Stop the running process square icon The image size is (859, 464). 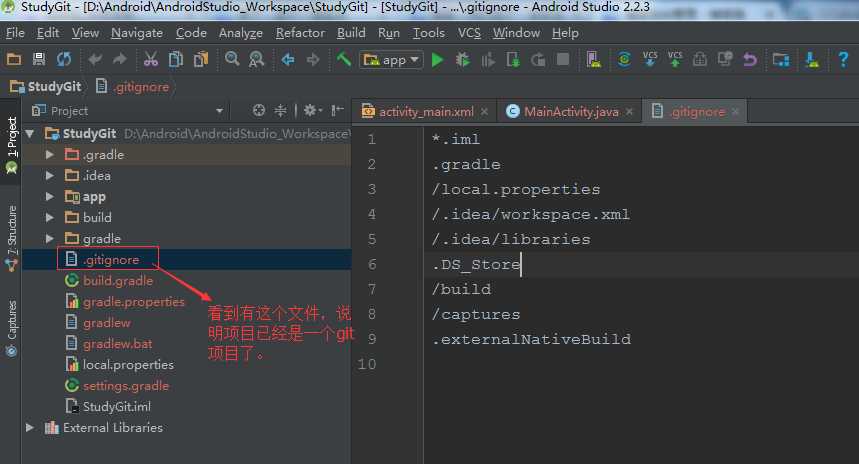[563, 59]
